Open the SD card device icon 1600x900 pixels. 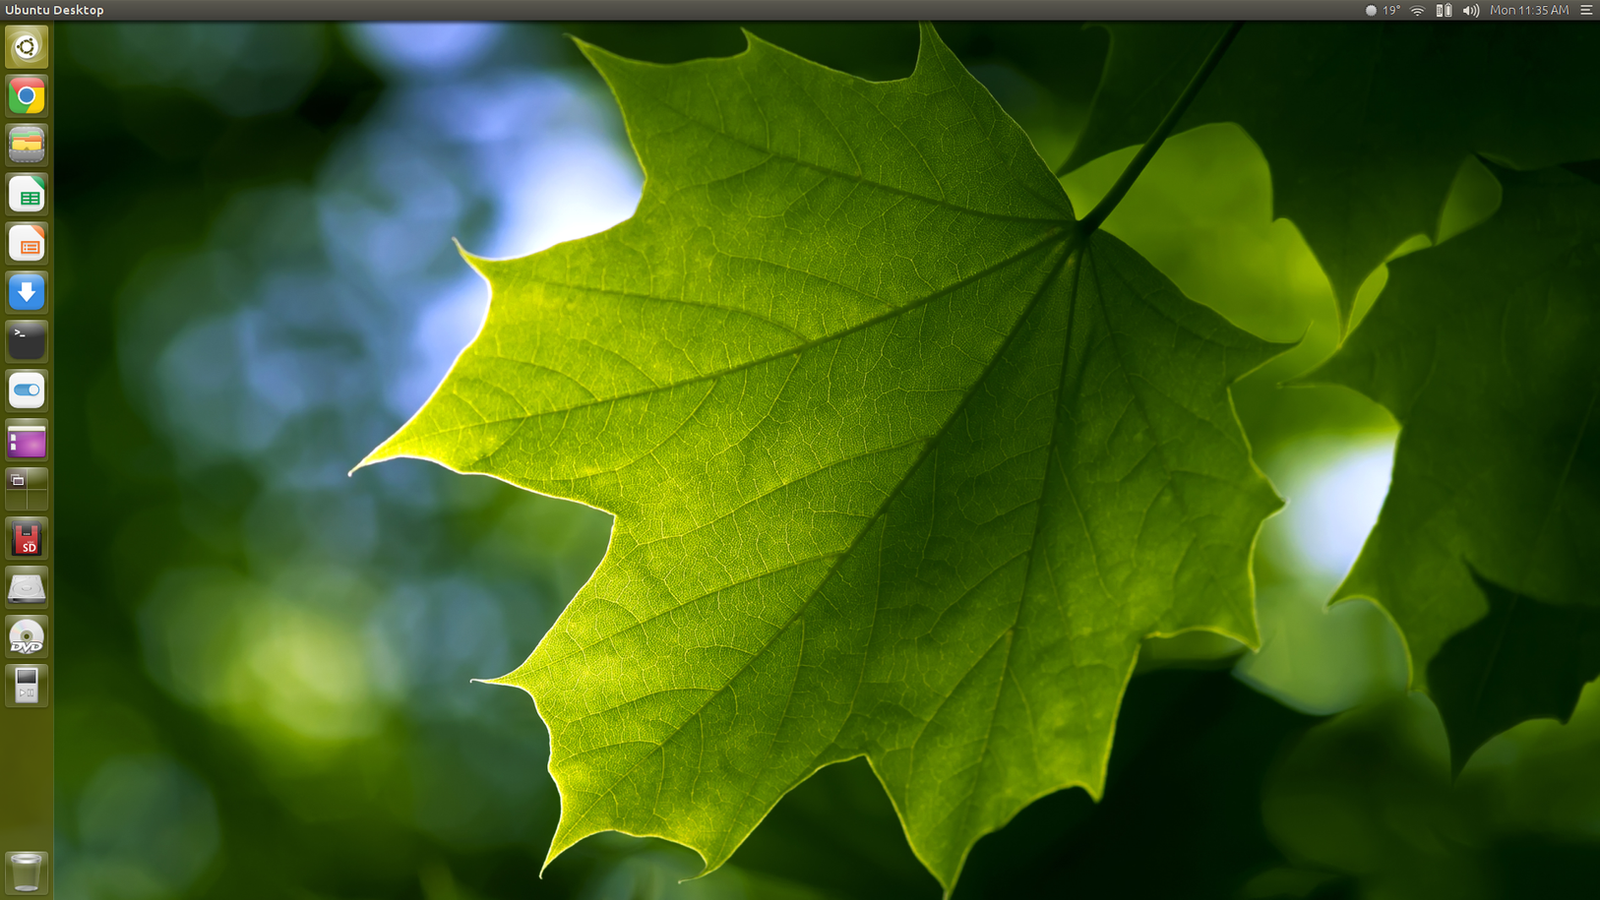[x=27, y=538]
